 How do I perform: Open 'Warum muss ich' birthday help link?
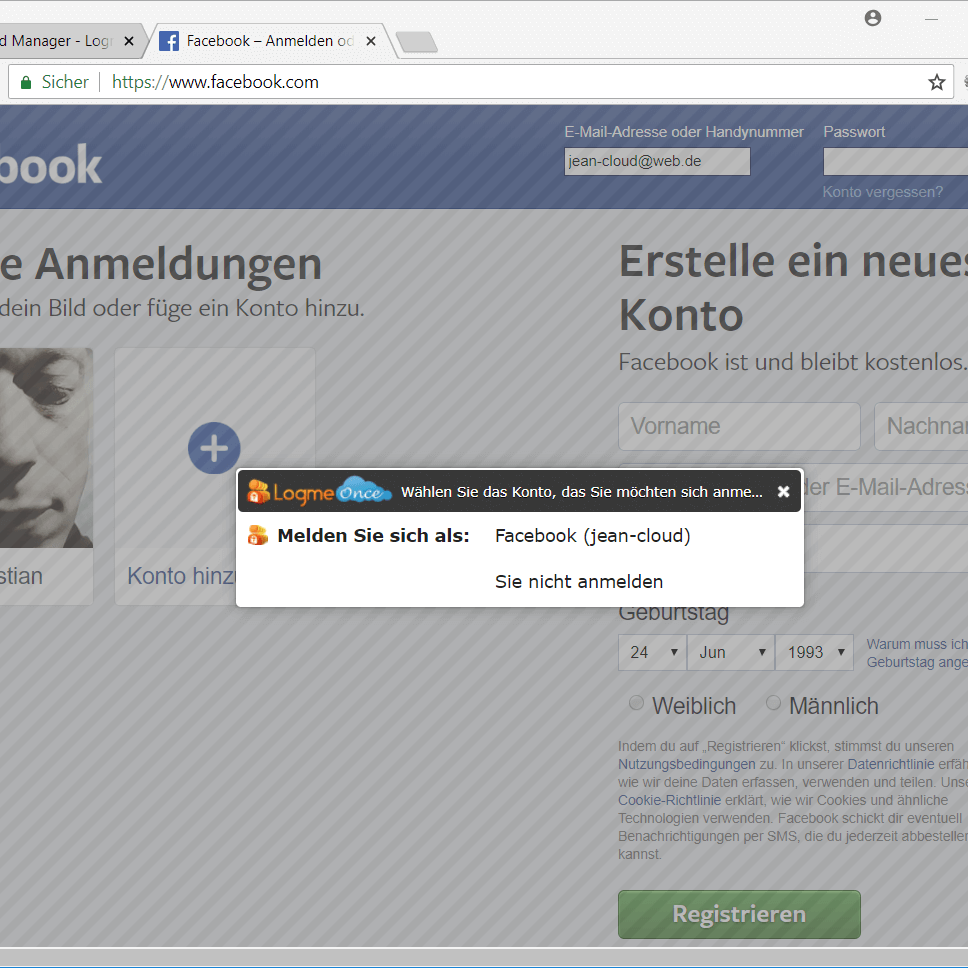pos(917,653)
